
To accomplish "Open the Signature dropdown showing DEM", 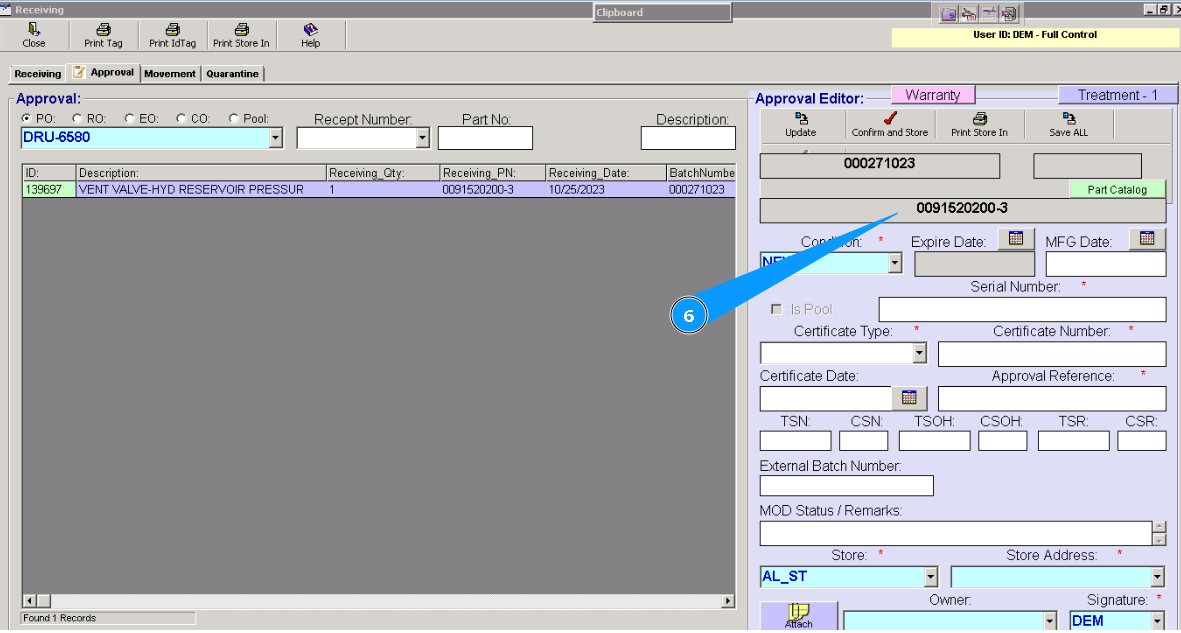I will pyautogui.click(x=1158, y=621).
